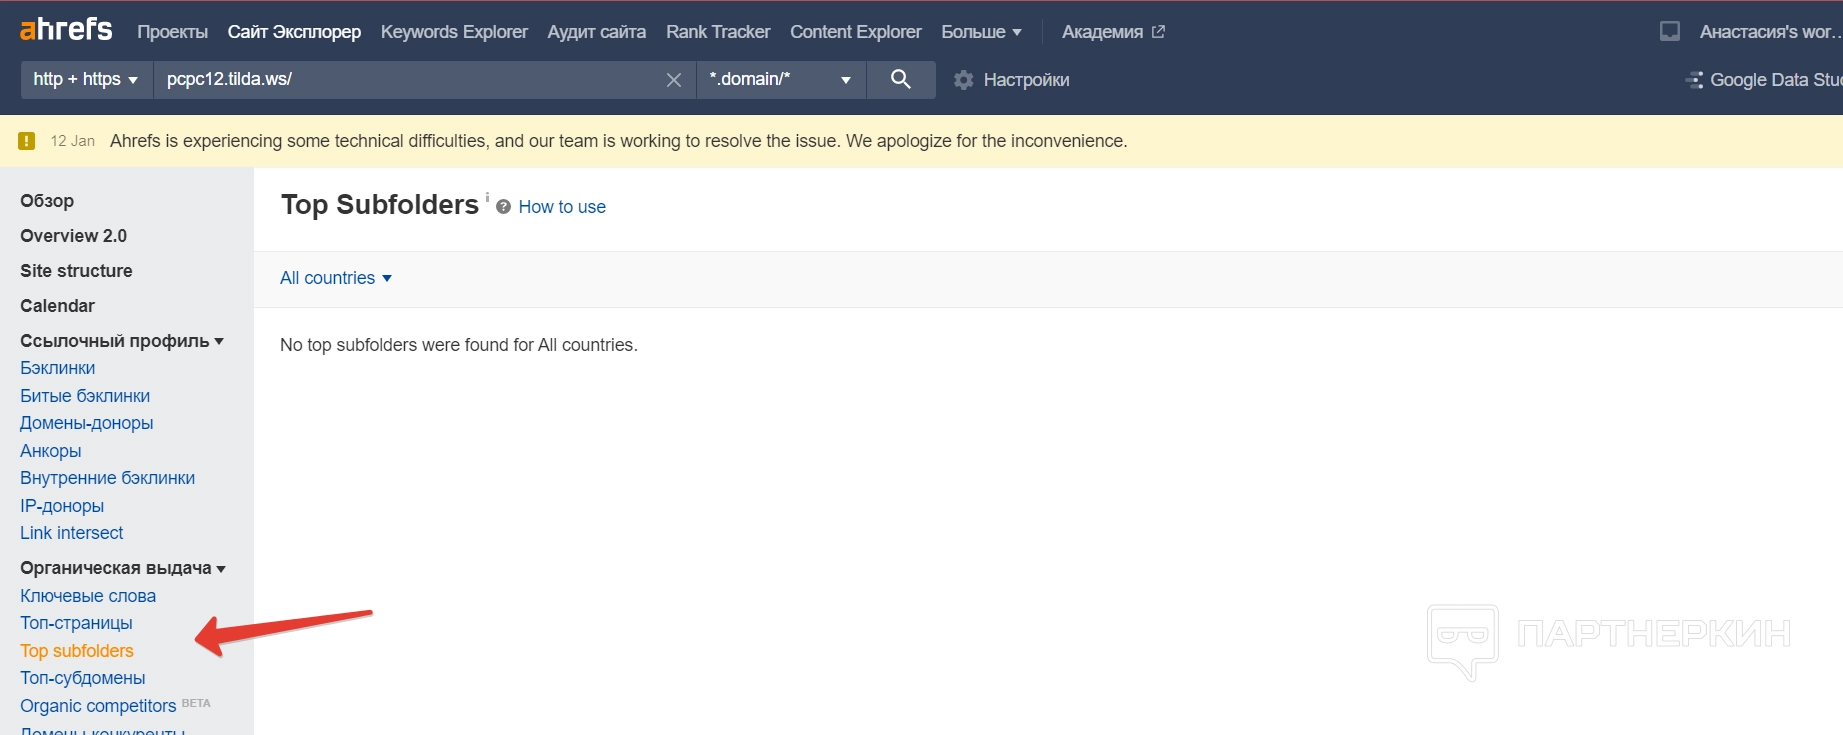The height and width of the screenshot is (735, 1843).
Task: Open the Больше menu
Action: pyautogui.click(x=981, y=32)
